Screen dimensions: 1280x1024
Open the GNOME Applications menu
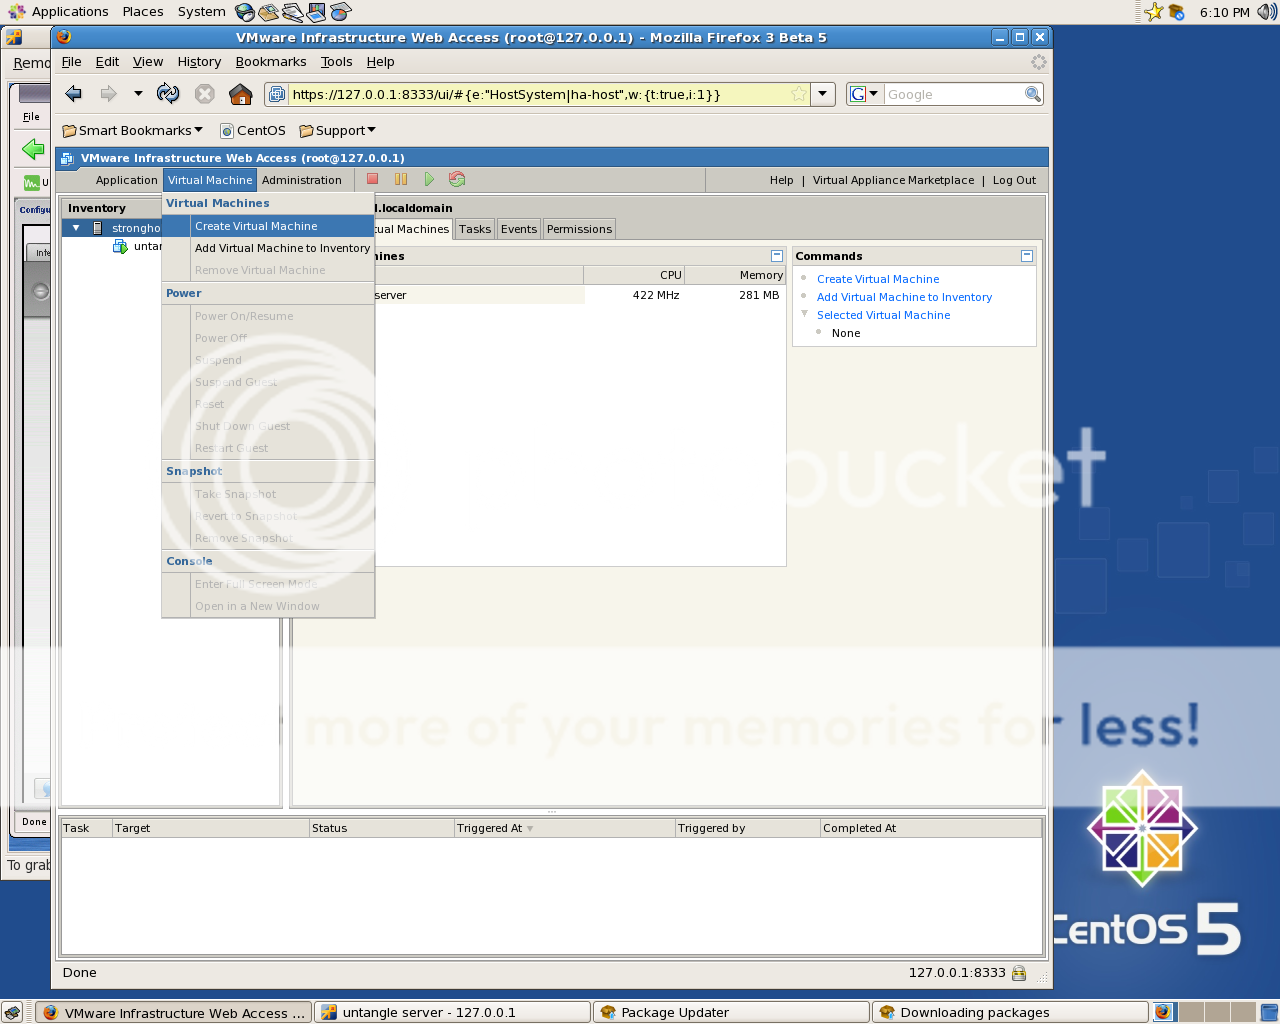pos(58,12)
